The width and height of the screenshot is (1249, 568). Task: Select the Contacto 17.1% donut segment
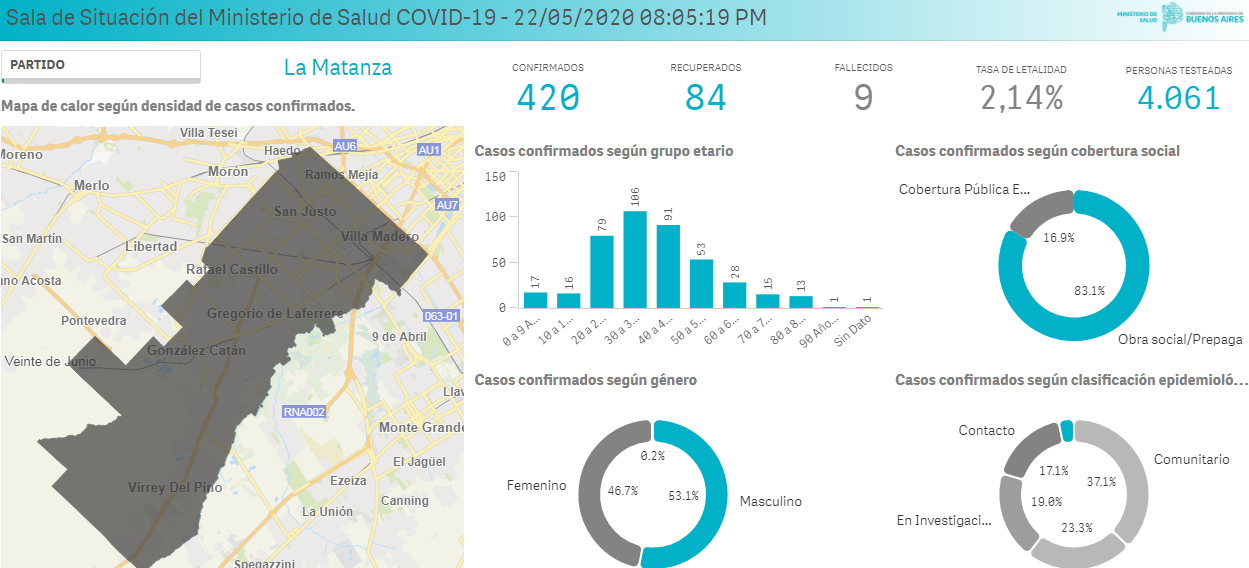1027,448
